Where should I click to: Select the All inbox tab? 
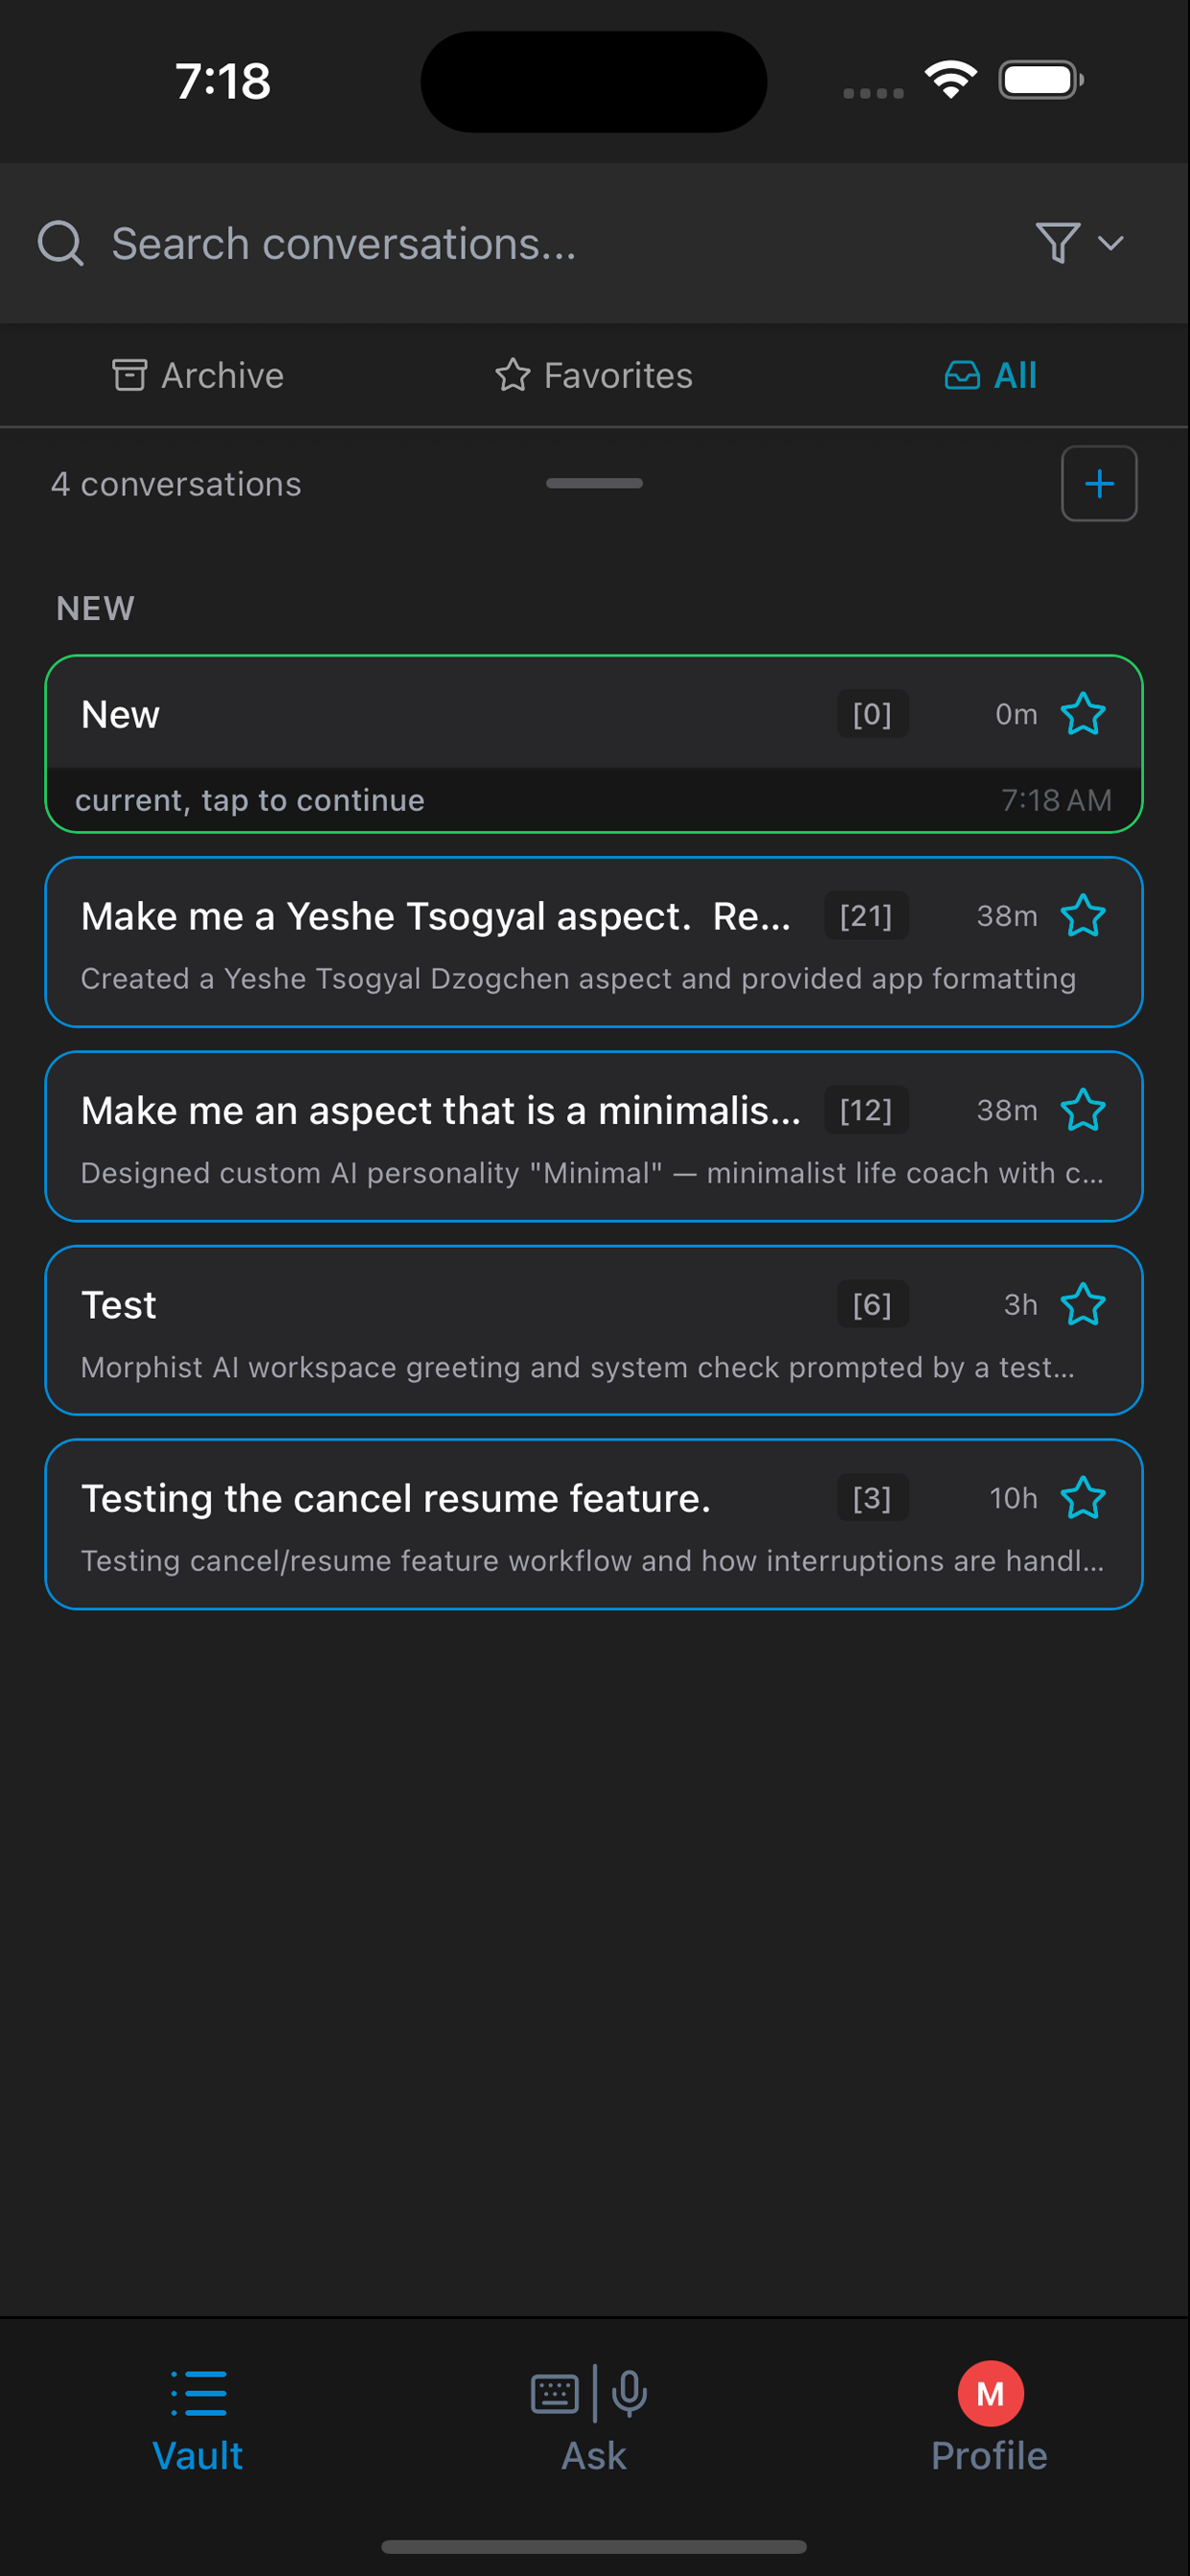[x=990, y=376]
